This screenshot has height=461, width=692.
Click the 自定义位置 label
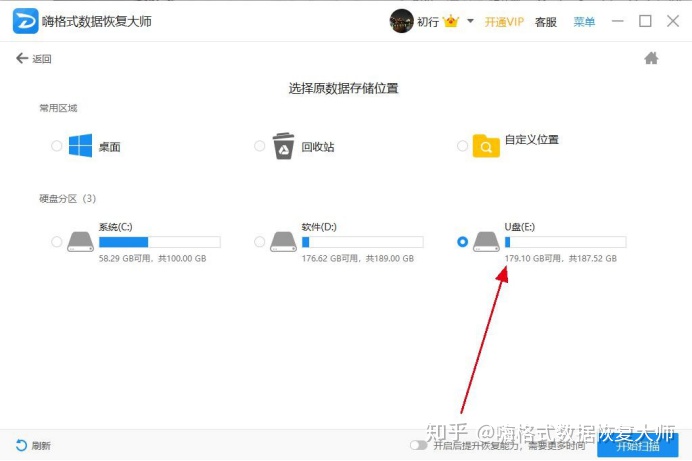click(532, 140)
